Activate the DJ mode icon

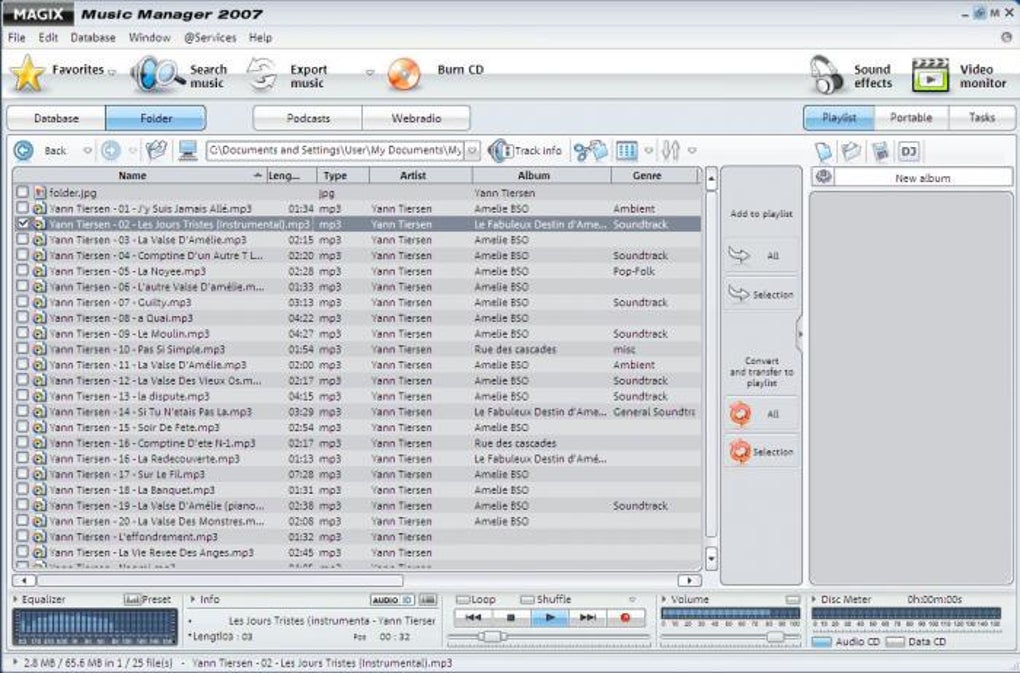point(908,152)
